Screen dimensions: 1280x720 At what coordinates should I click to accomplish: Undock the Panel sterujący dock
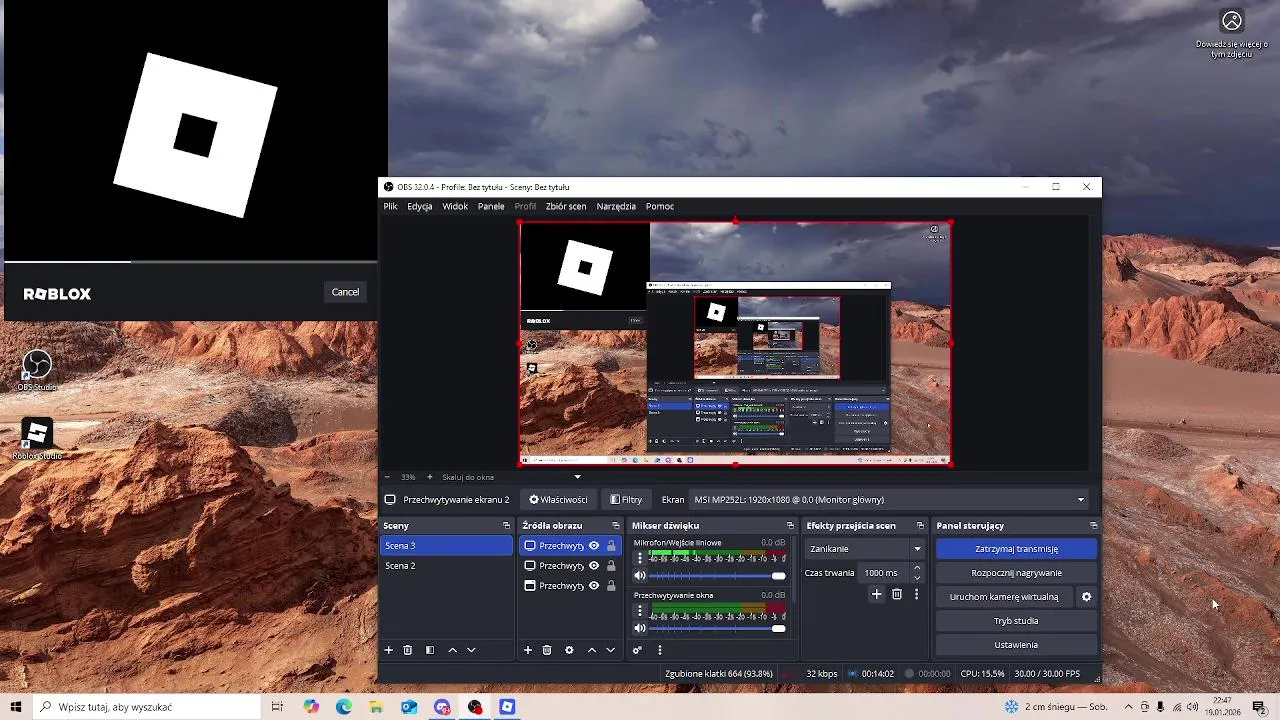coord(1093,526)
